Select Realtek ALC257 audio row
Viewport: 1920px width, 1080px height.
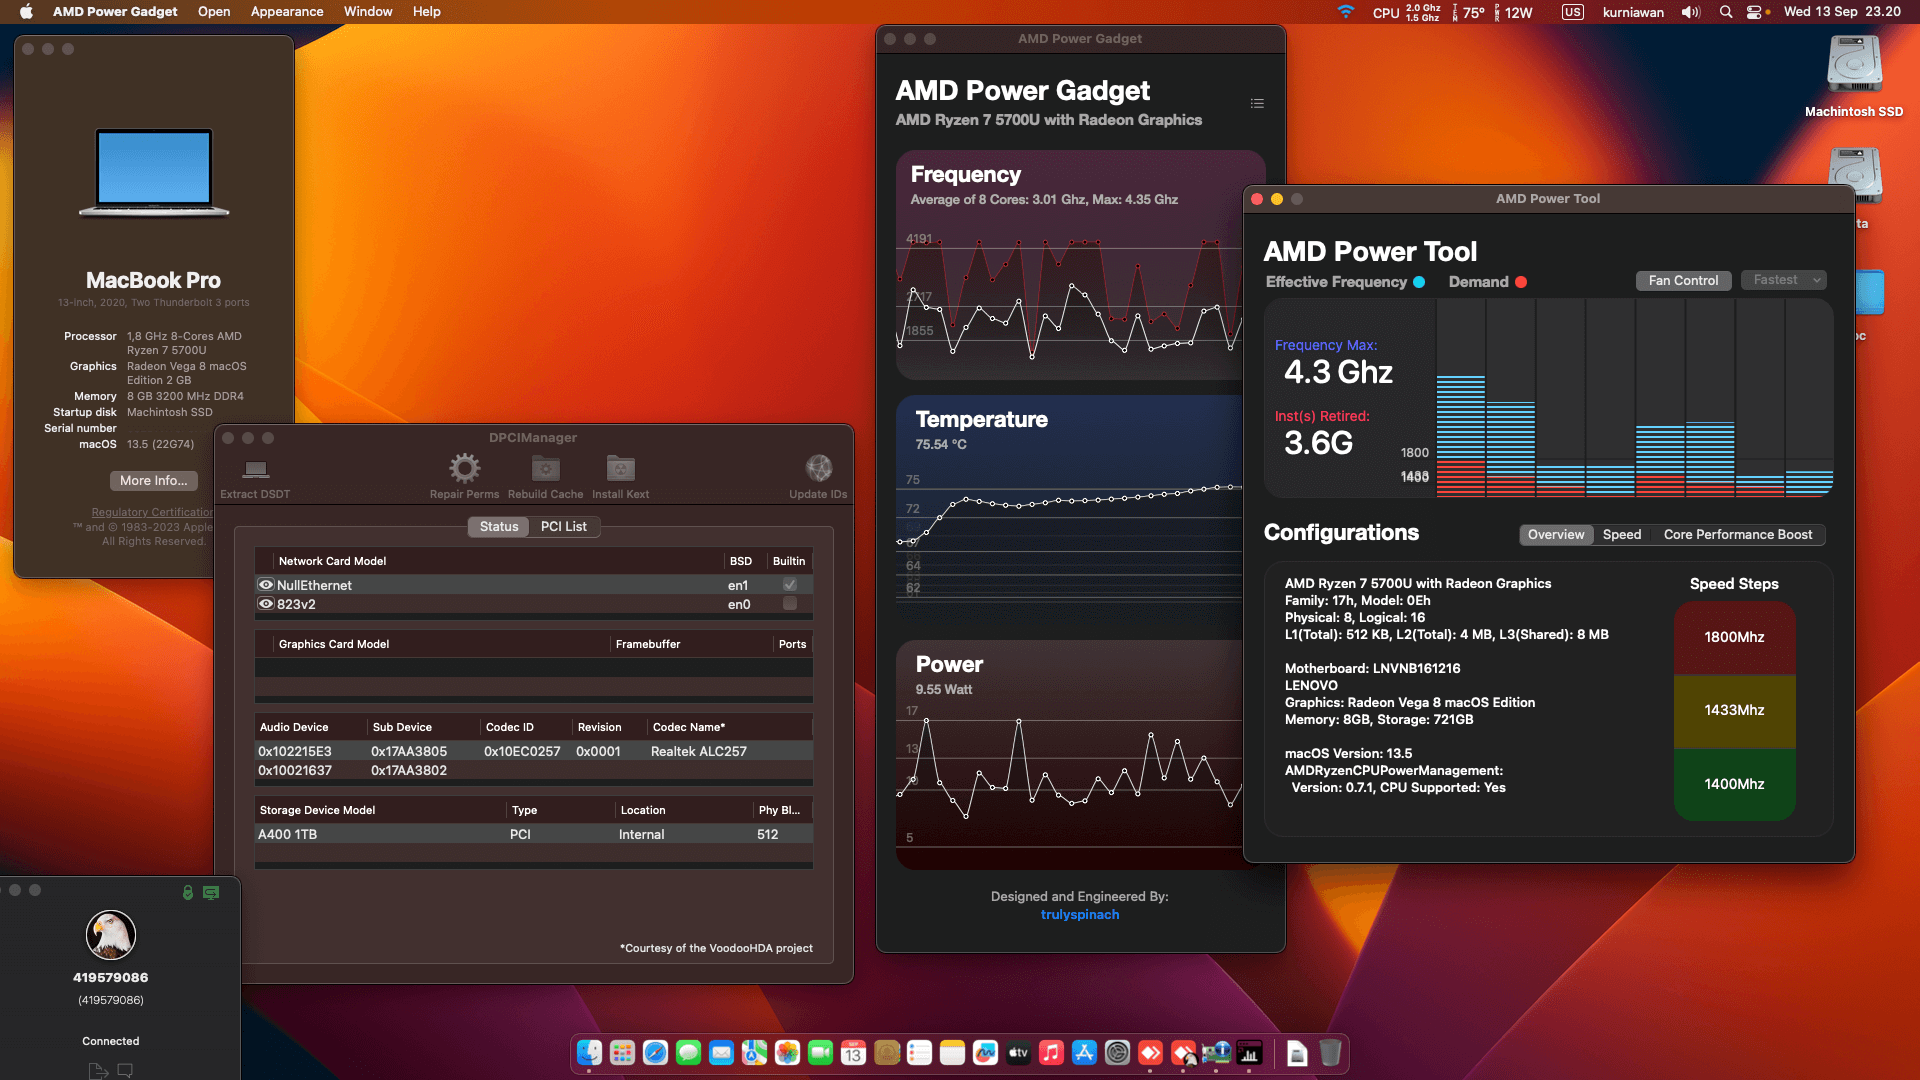click(534, 751)
